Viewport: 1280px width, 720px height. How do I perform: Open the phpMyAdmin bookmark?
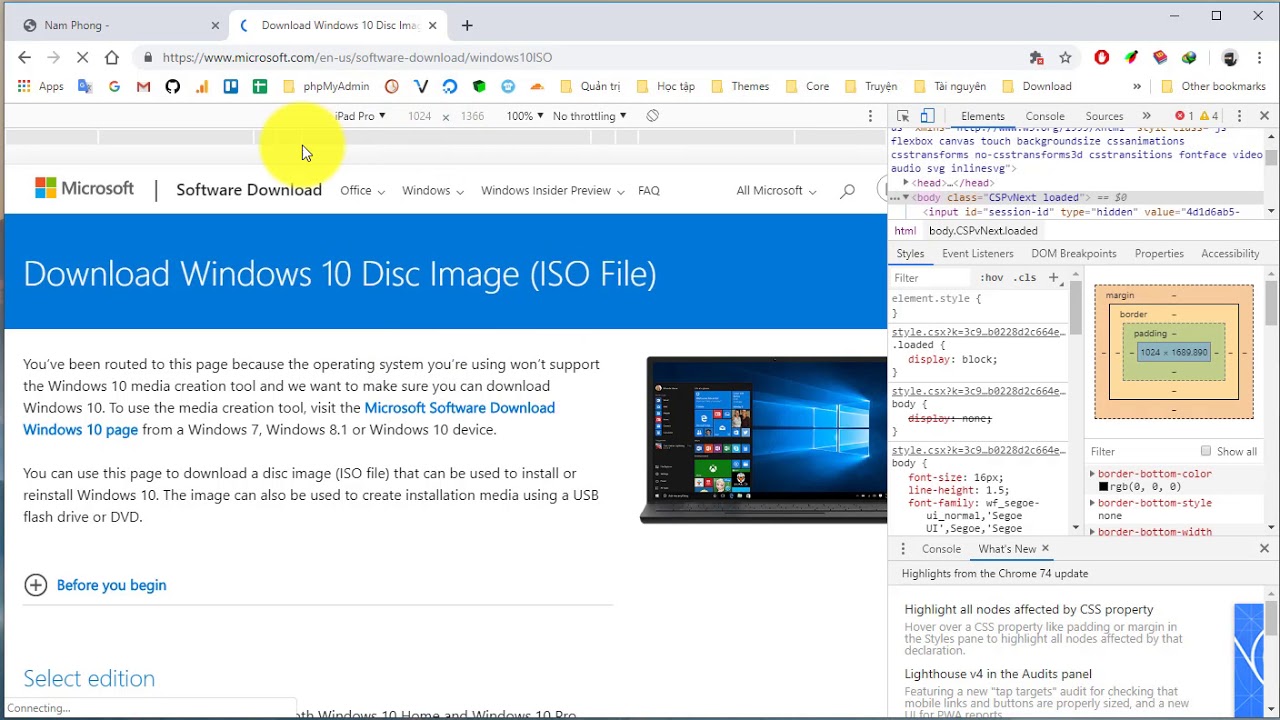point(326,86)
